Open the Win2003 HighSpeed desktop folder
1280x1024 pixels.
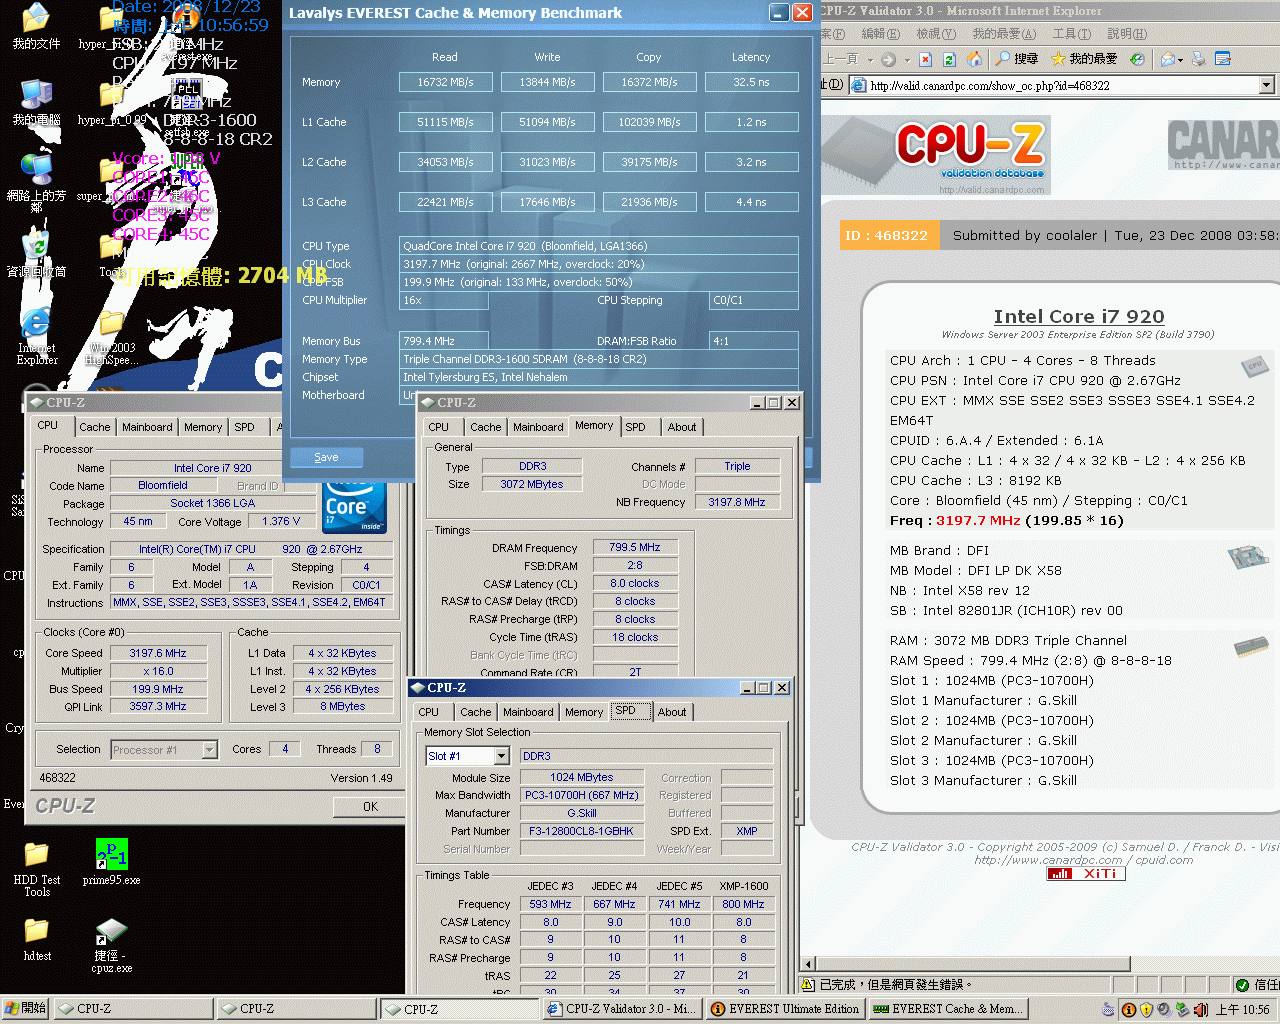click(110, 338)
